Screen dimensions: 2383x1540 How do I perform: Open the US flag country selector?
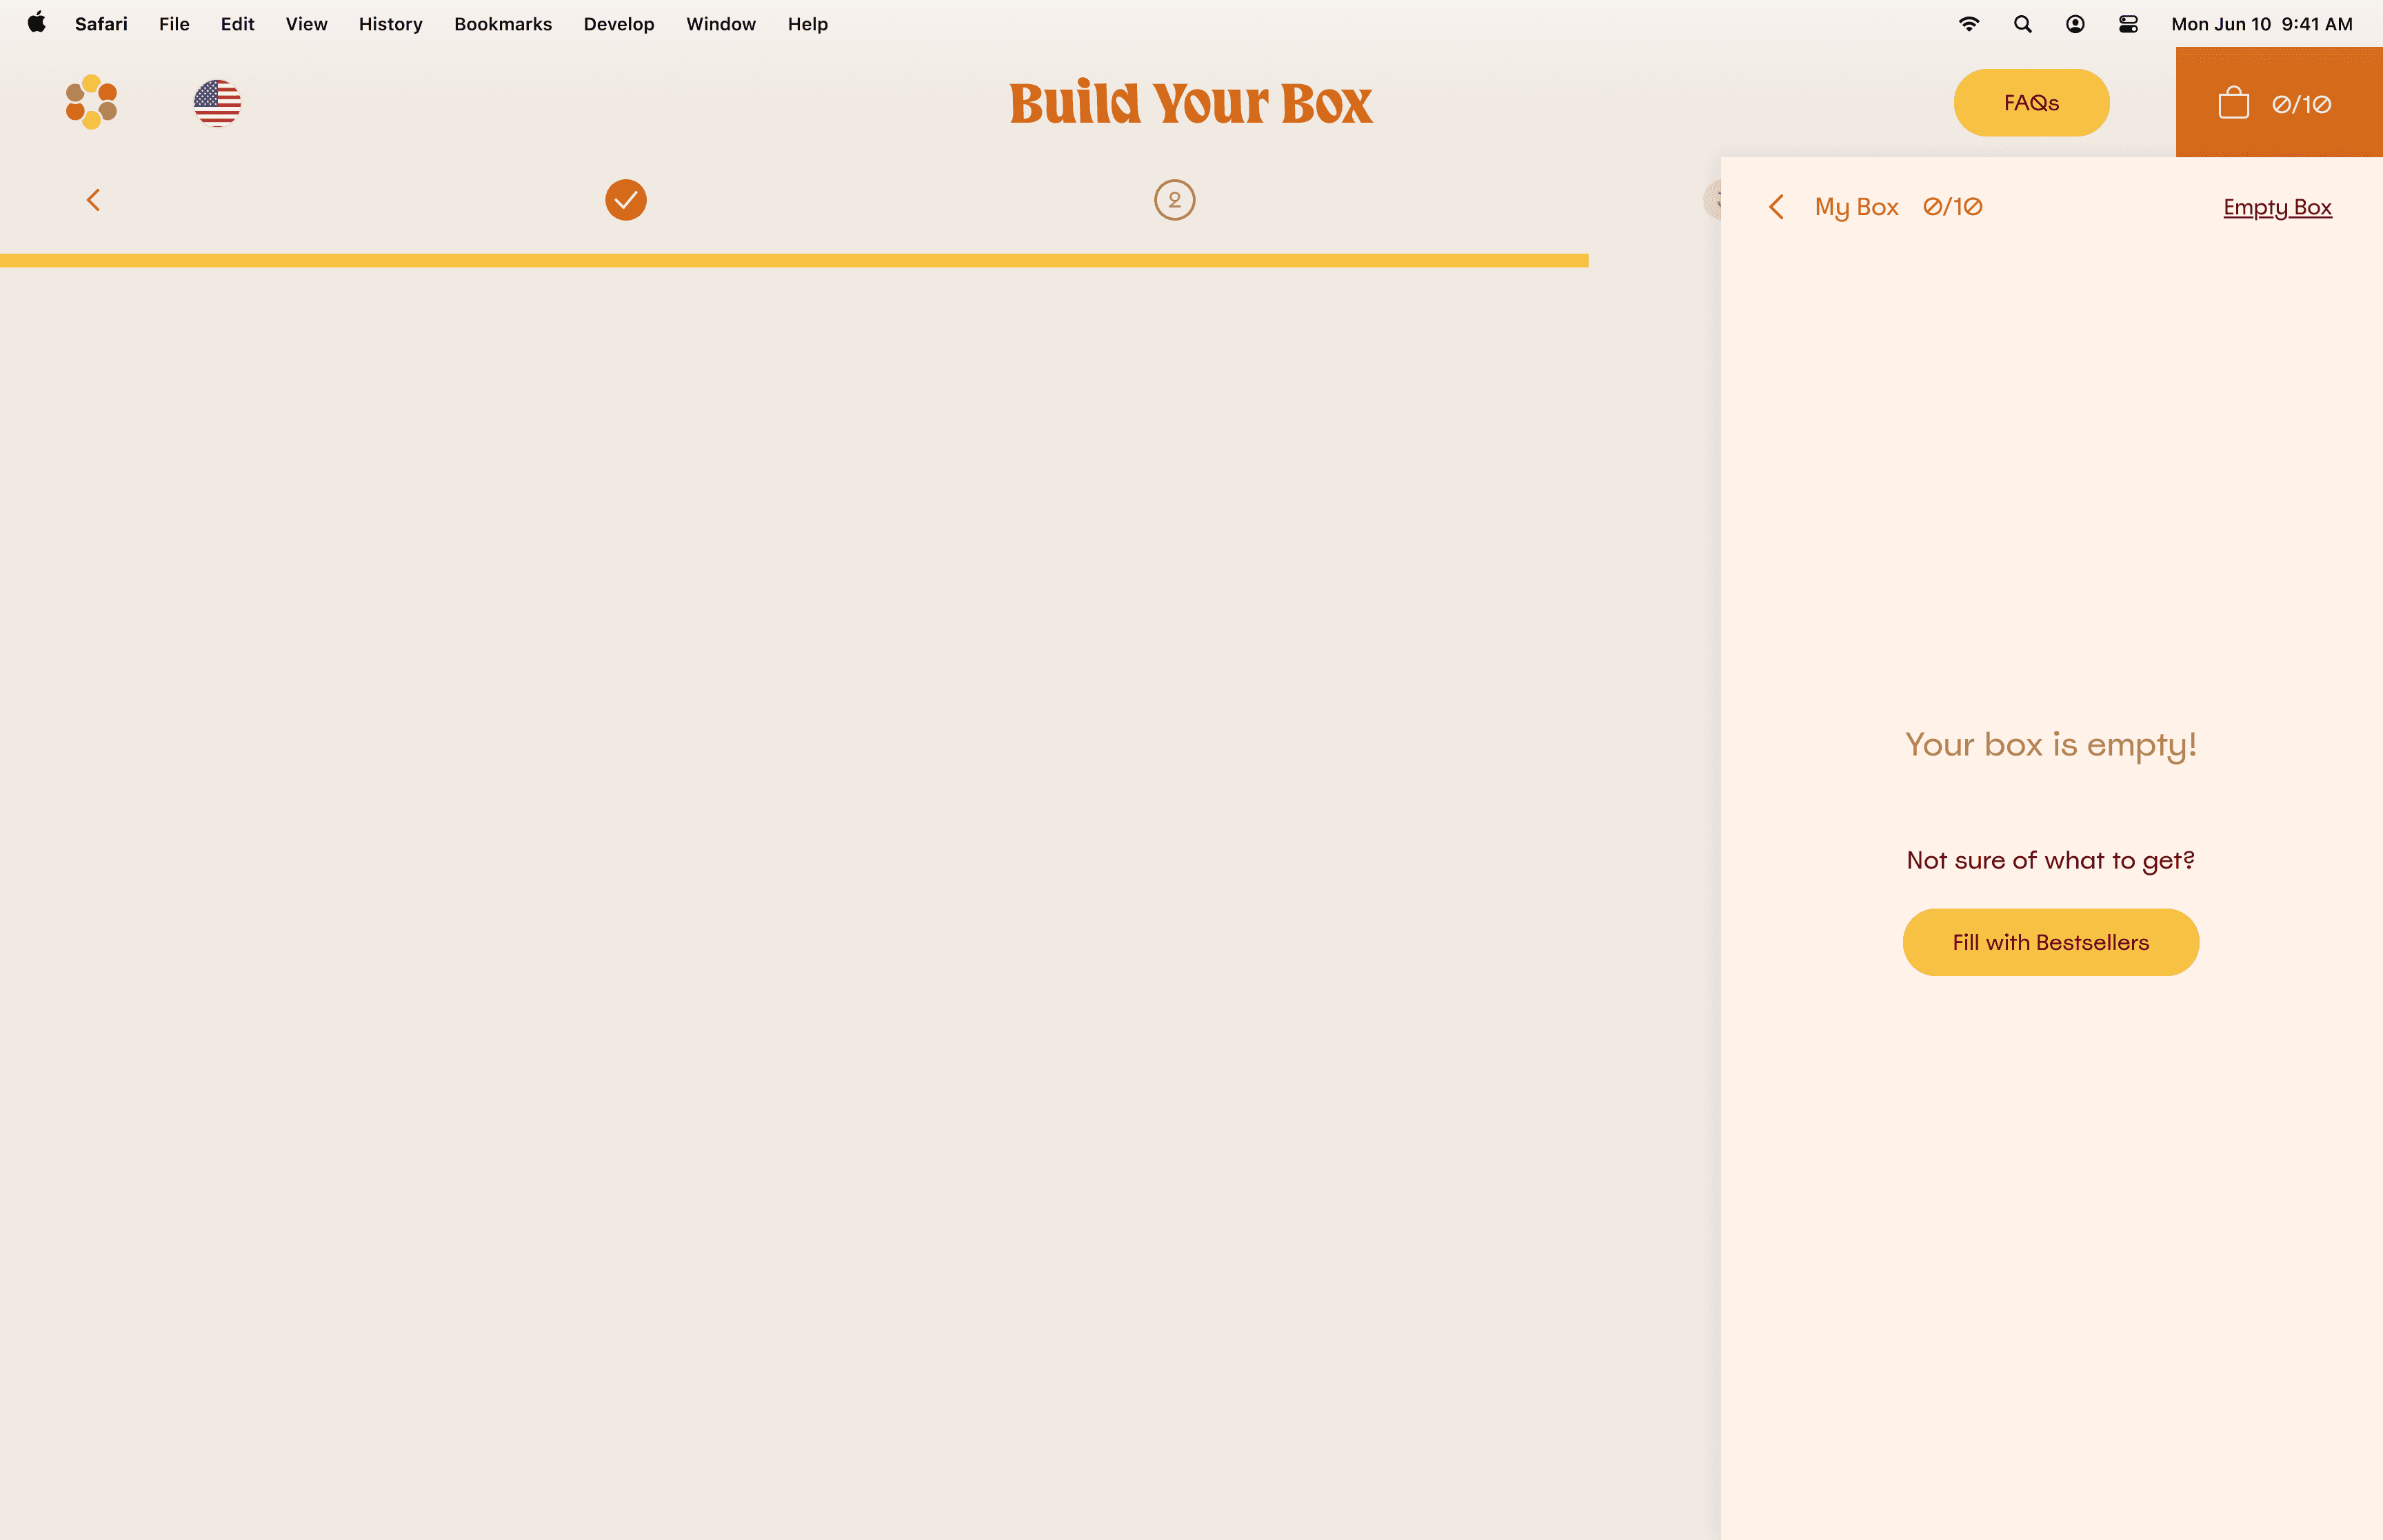[217, 103]
